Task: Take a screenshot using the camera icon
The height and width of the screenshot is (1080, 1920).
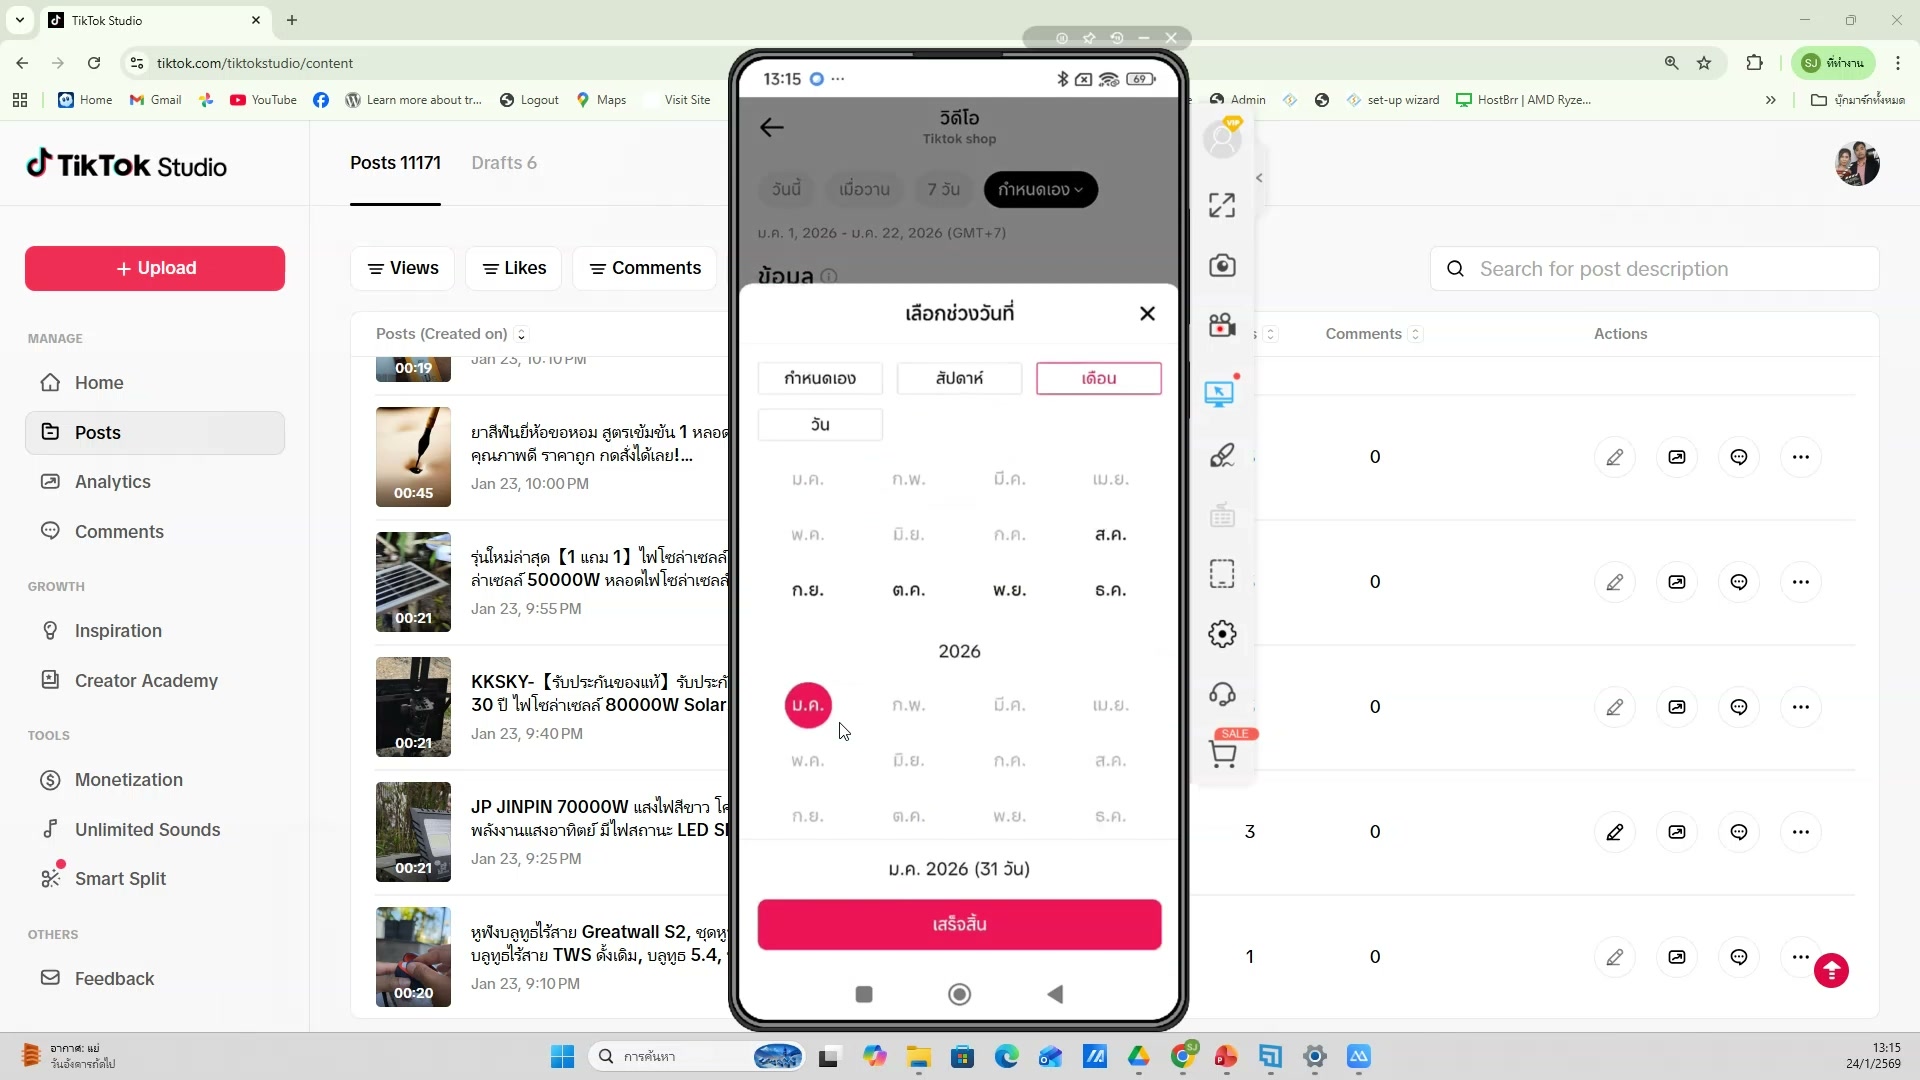Action: coord(1223,265)
